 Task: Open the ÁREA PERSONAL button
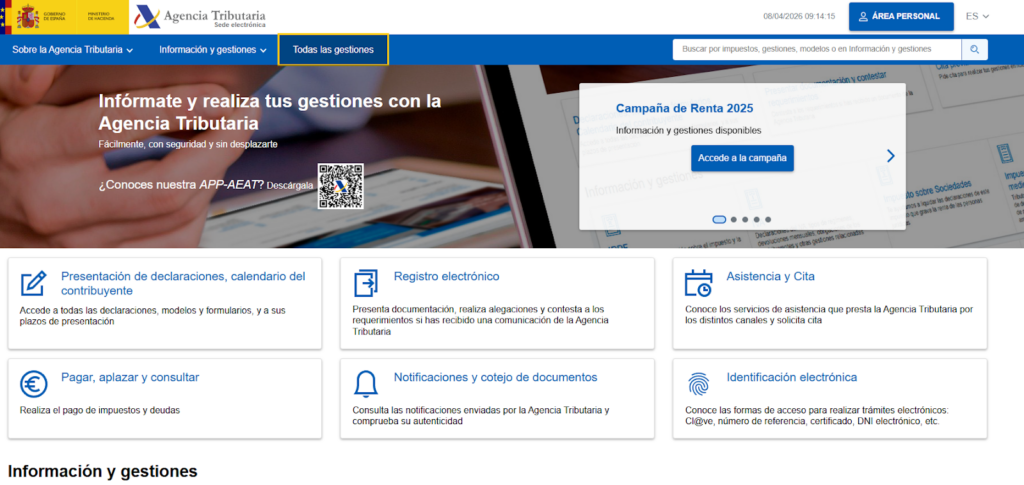[901, 16]
